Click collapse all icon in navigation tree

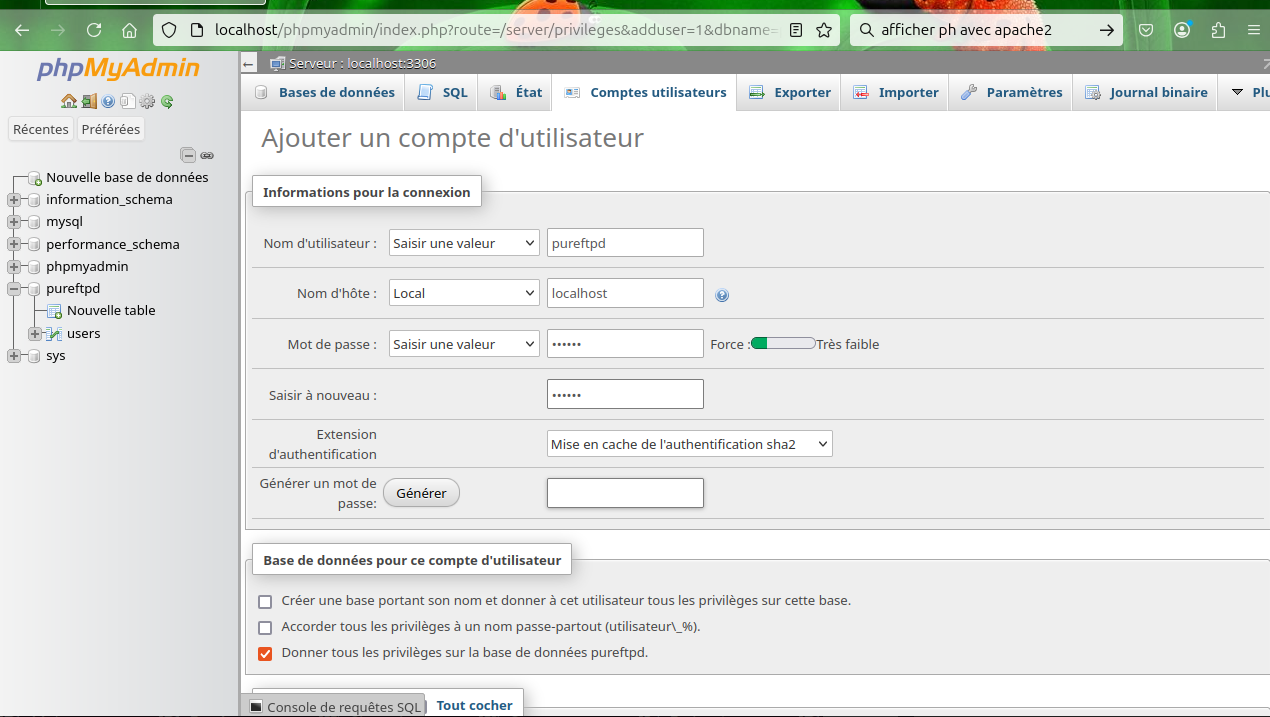click(188, 155)
